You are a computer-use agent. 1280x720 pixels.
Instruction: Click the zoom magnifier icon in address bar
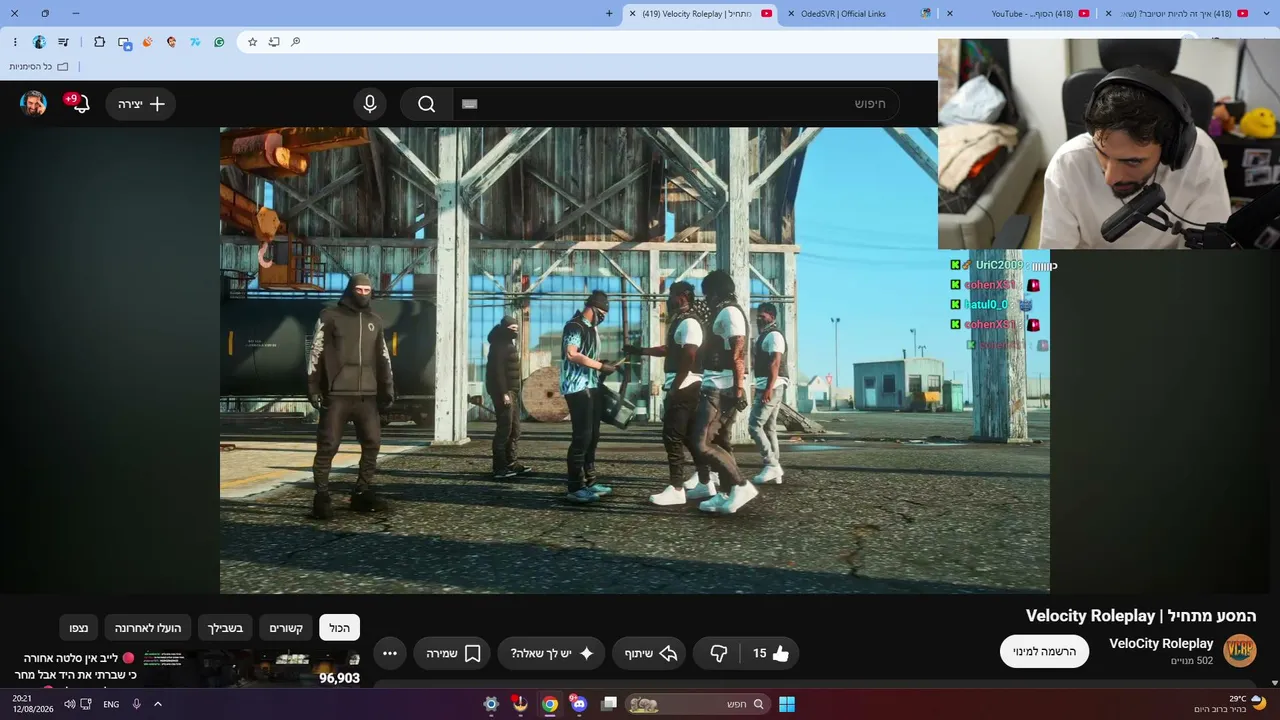(295, 42)
